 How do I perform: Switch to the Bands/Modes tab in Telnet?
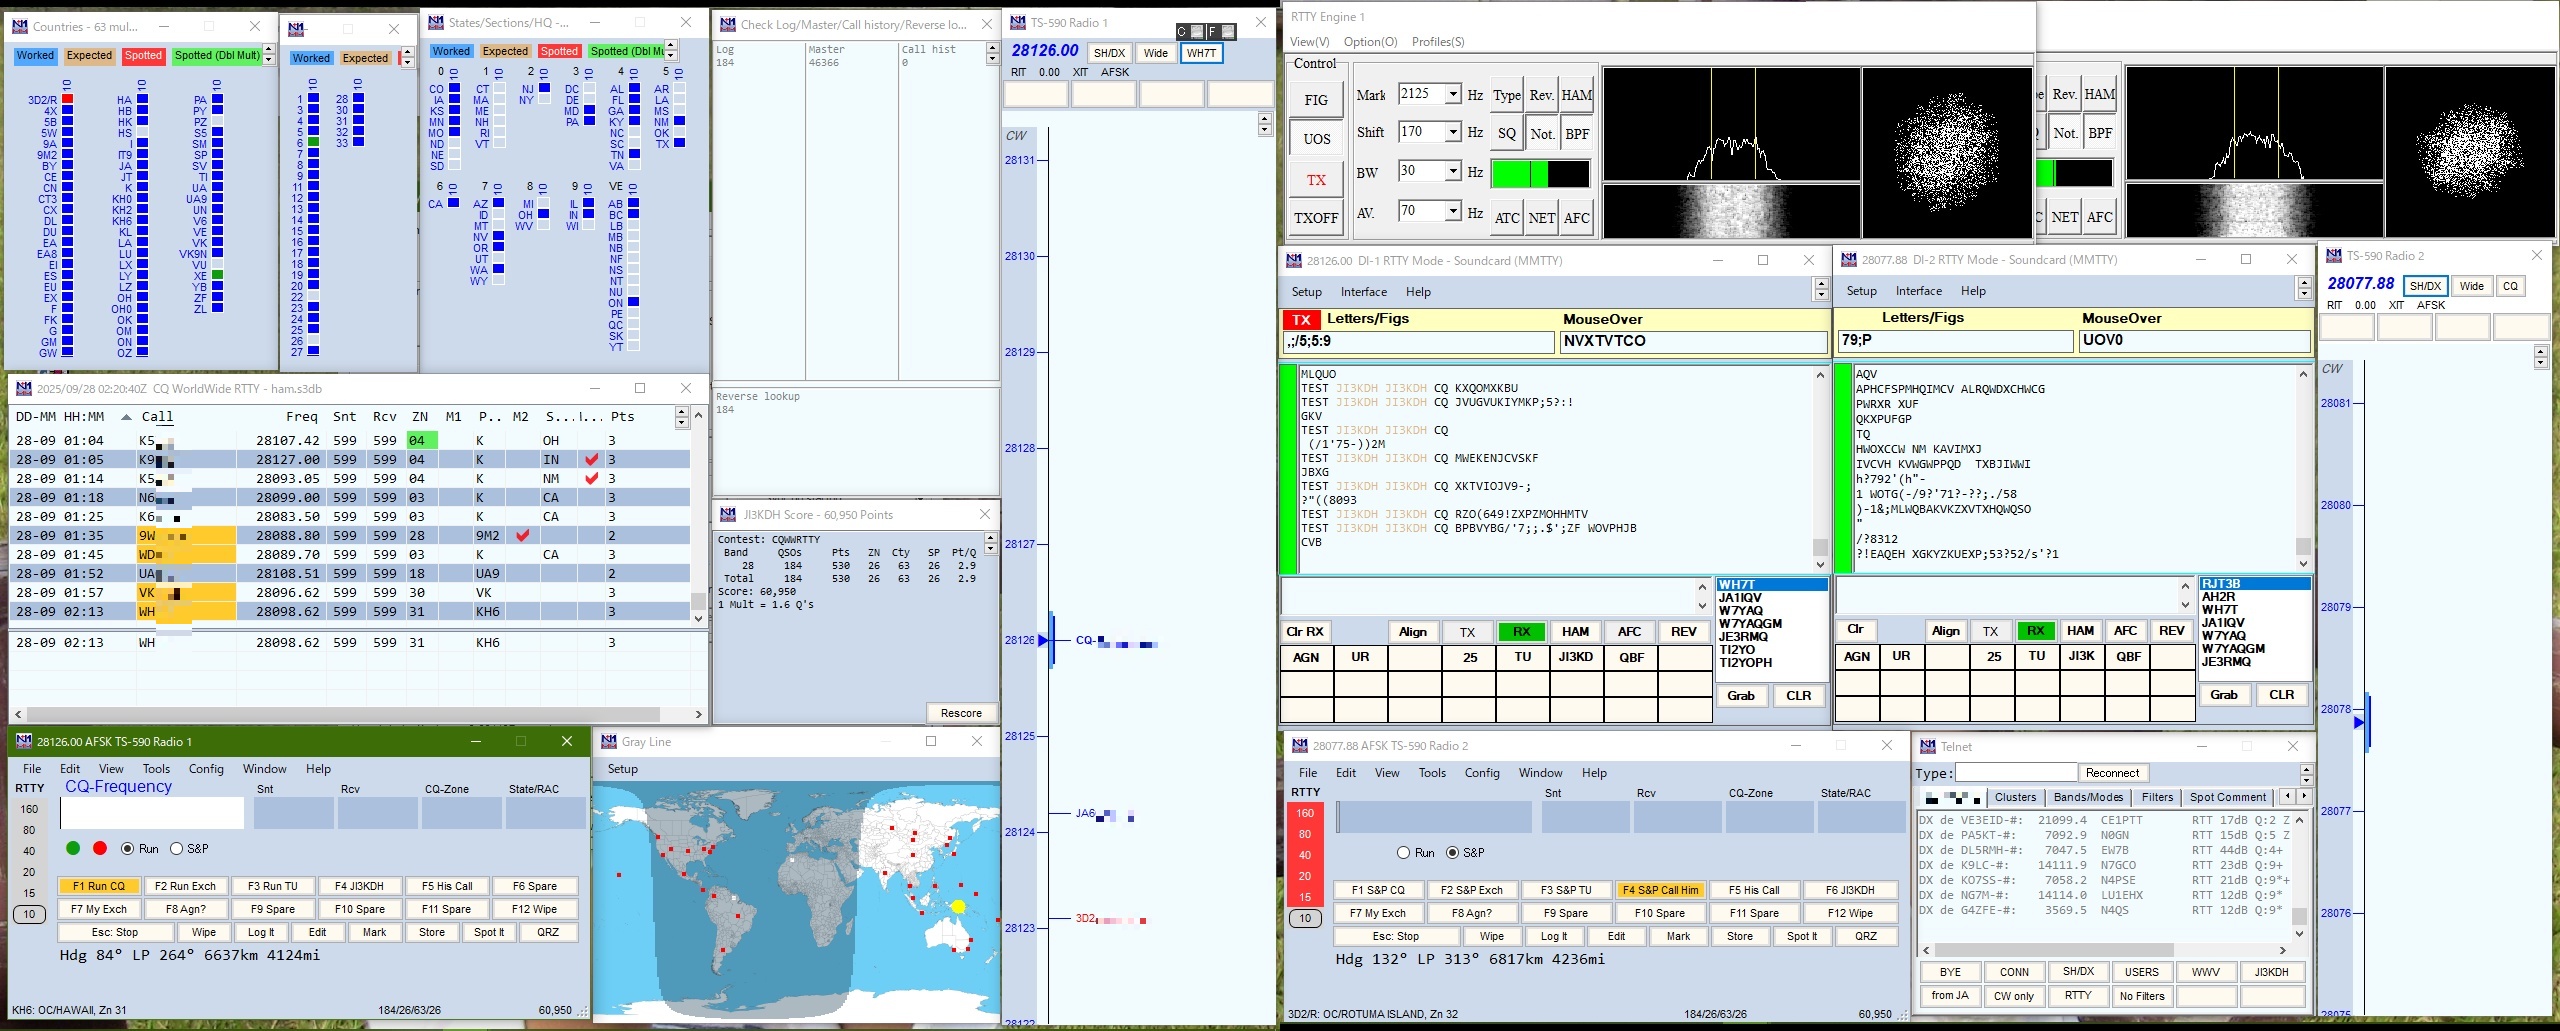2087,797
